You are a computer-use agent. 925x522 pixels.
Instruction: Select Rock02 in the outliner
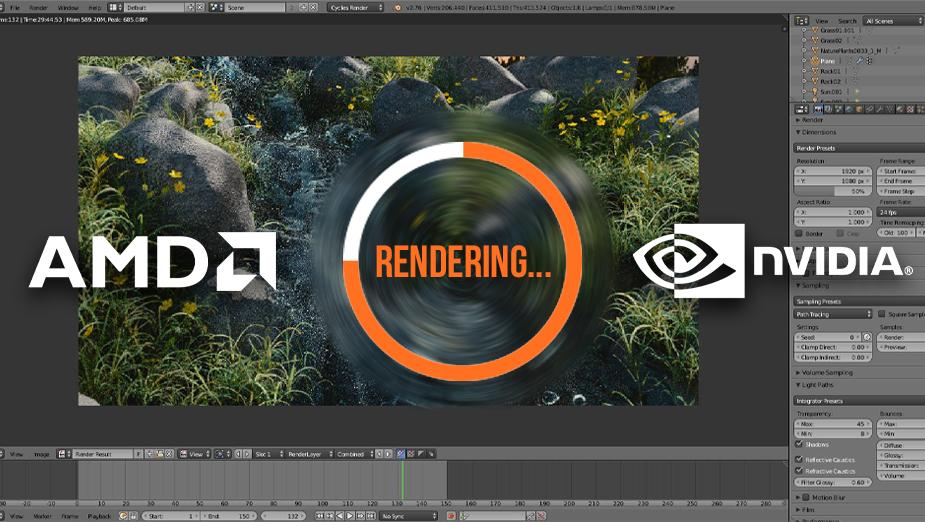pyautogui.click(x=830, y=81)
